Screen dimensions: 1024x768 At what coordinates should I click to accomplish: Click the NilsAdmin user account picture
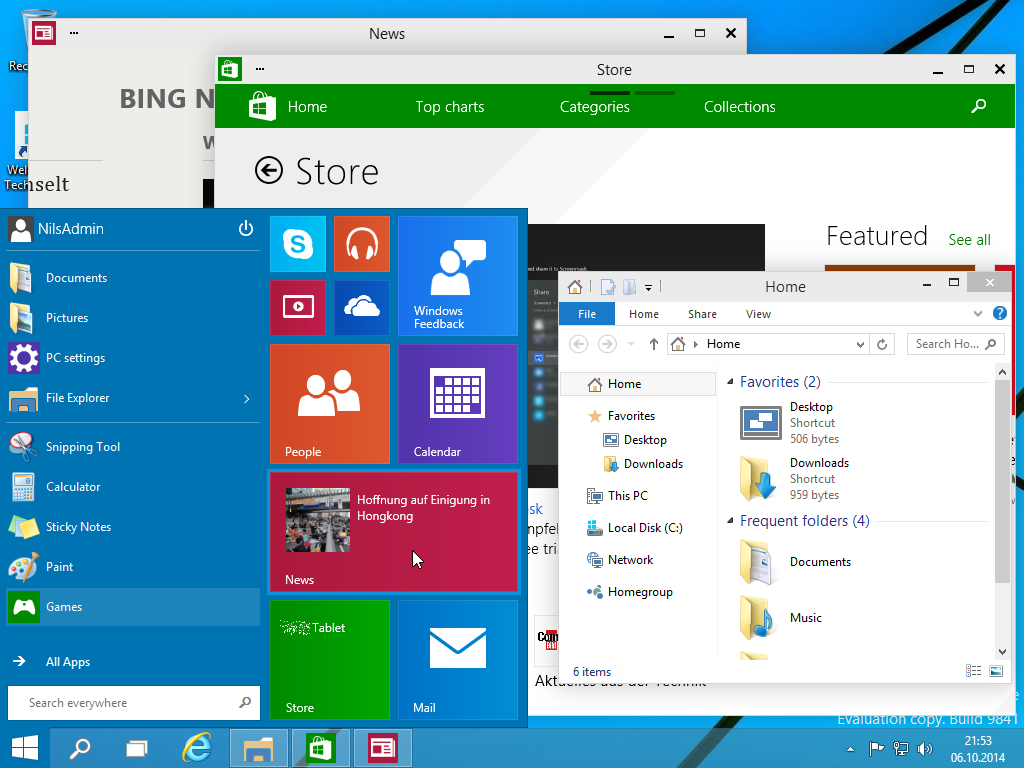coord(21,229)
